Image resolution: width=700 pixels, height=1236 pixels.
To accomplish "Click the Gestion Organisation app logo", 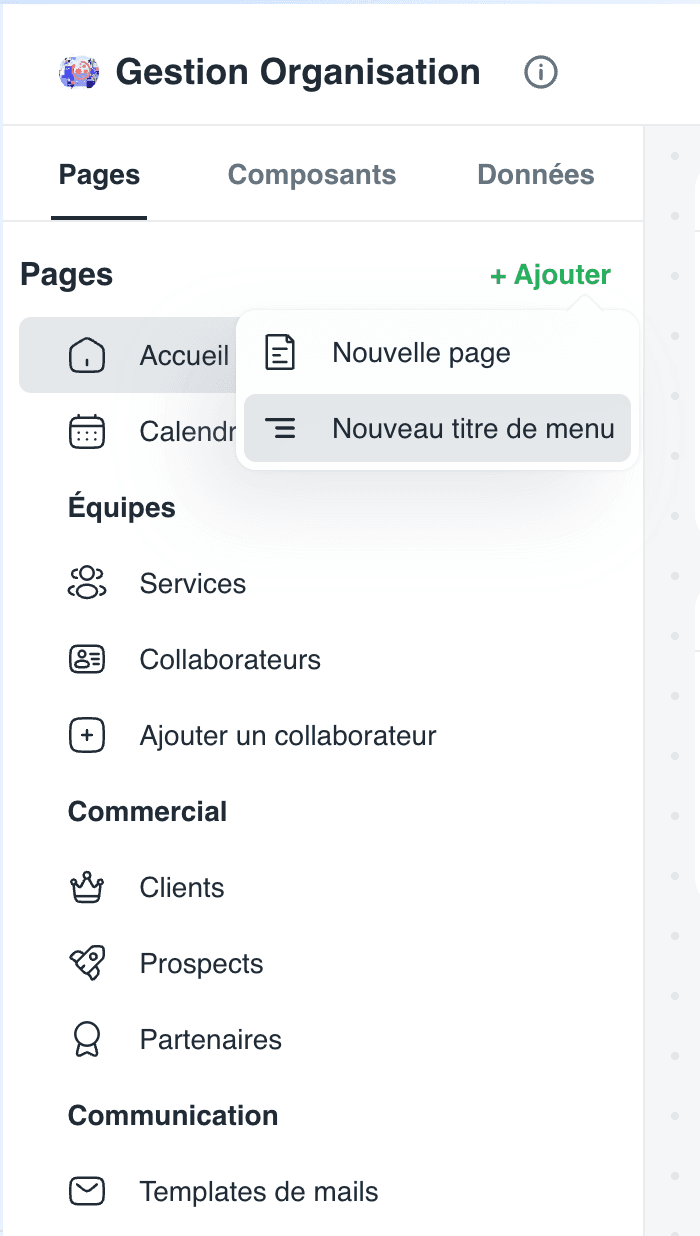I will pyautogui.click(x=79, y=72).
